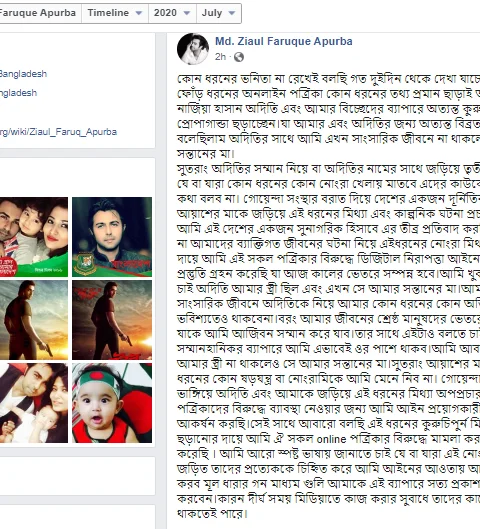Open the July month dropdown

point(219,13)
